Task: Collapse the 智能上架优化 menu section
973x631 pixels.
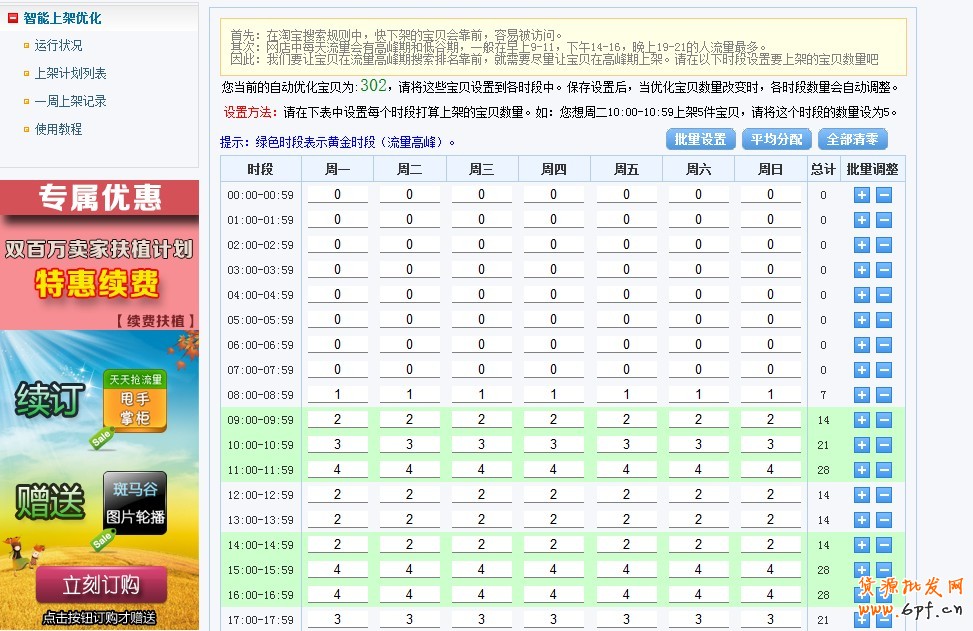Action: click(13, 18)
